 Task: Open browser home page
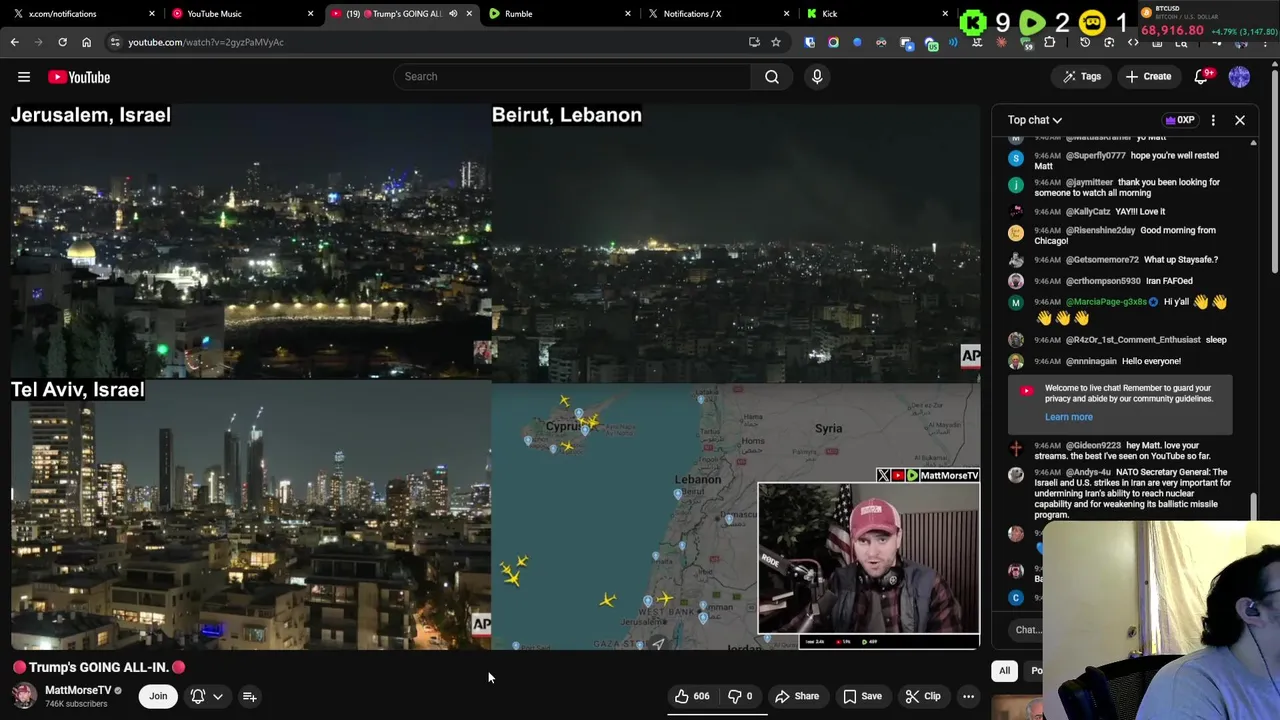tap(86, 42)
